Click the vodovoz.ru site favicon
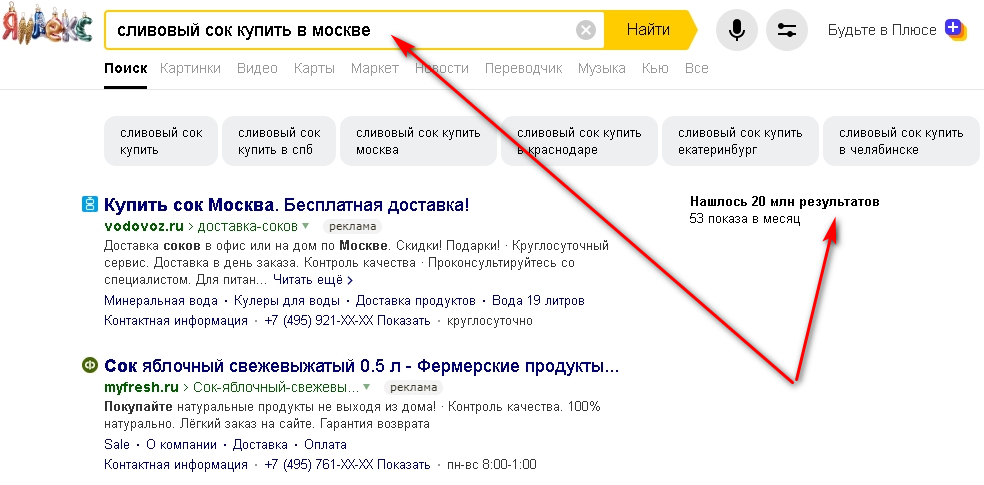 (x=90, y=205)
